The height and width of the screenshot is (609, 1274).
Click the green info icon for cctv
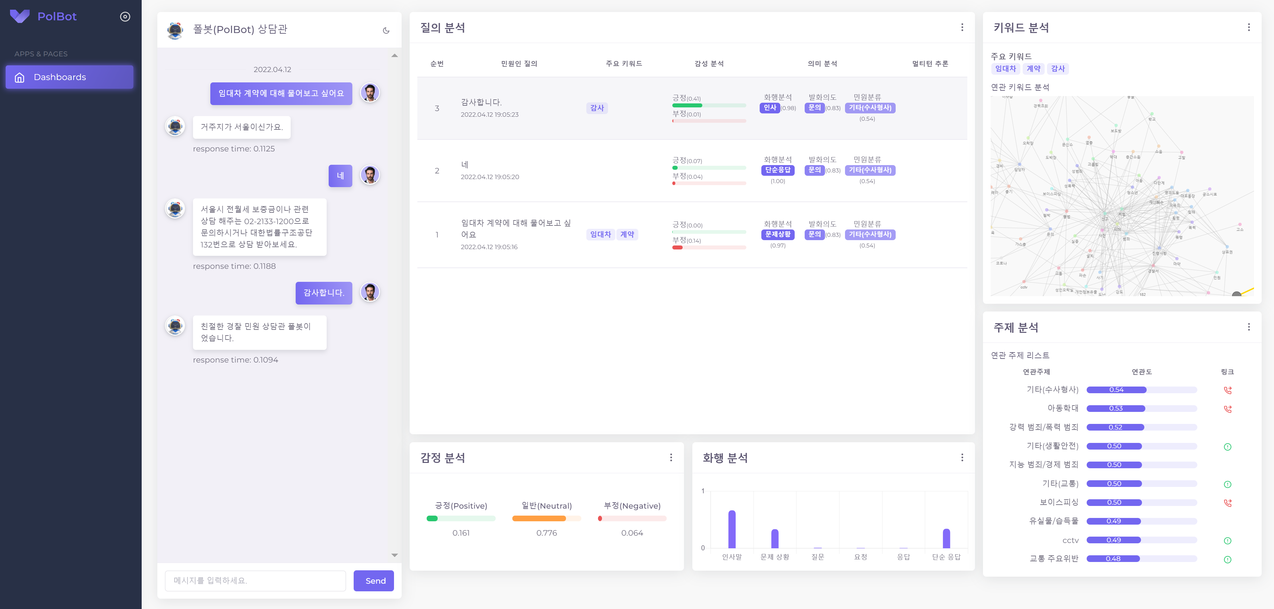pos(1228,540)
